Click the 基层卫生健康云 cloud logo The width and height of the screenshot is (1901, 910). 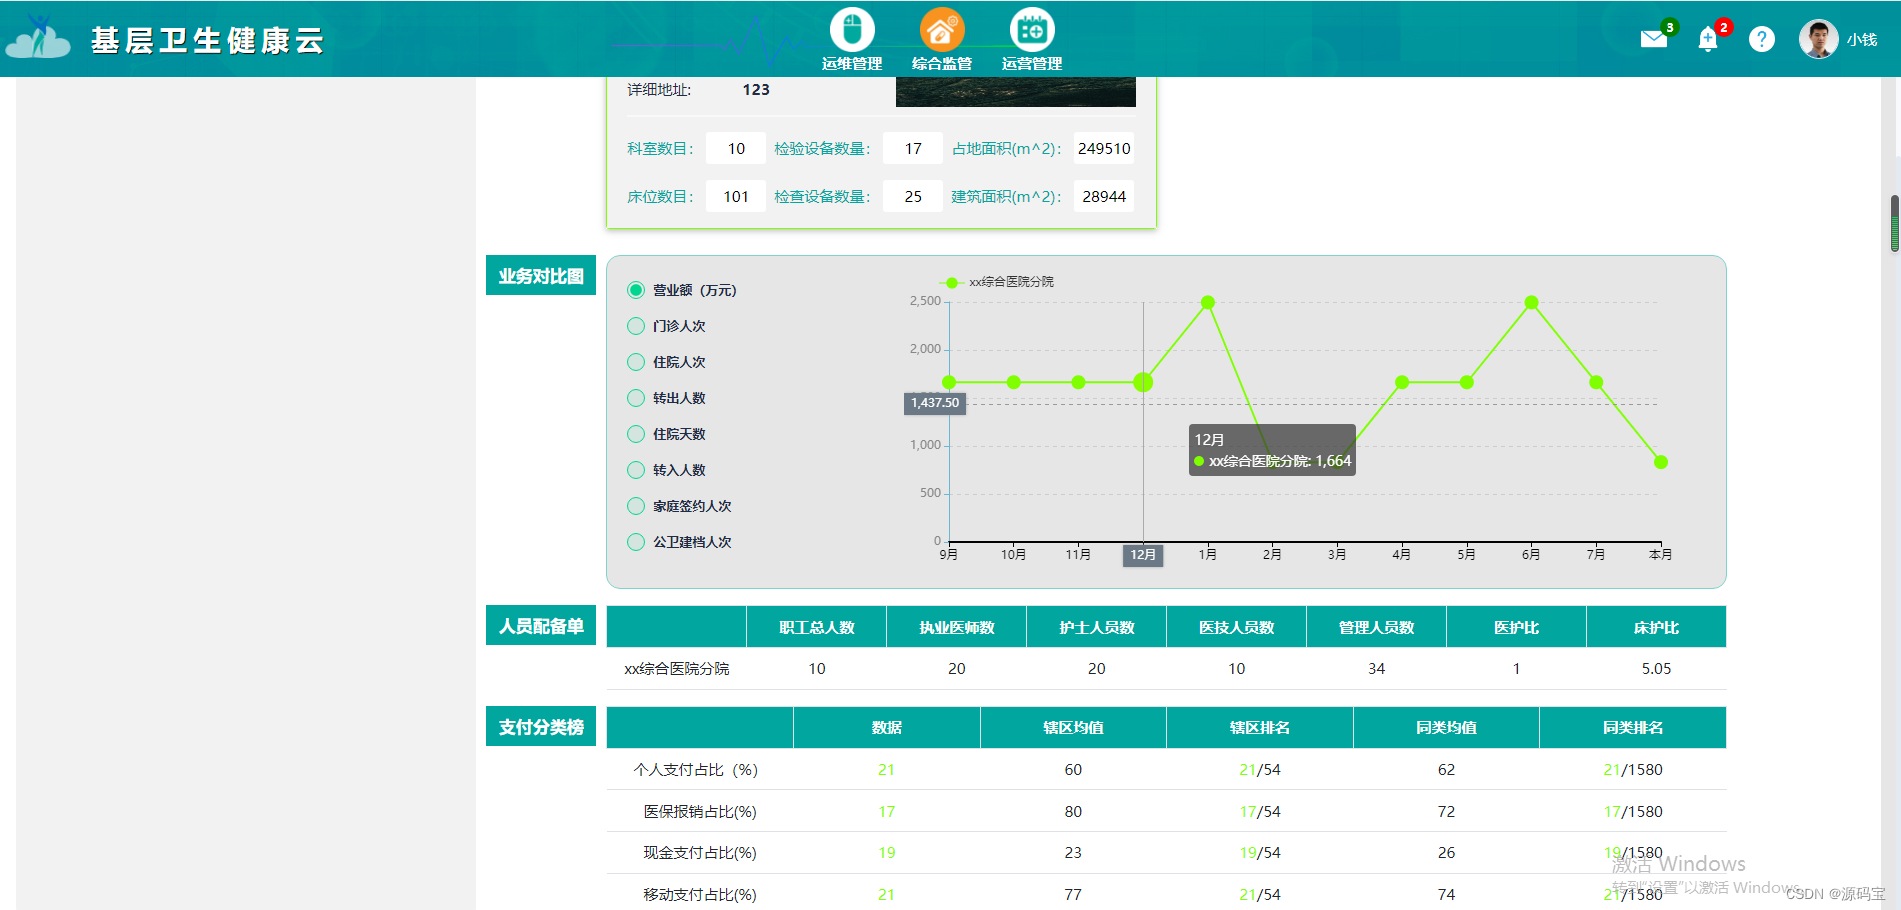[38, 36]
